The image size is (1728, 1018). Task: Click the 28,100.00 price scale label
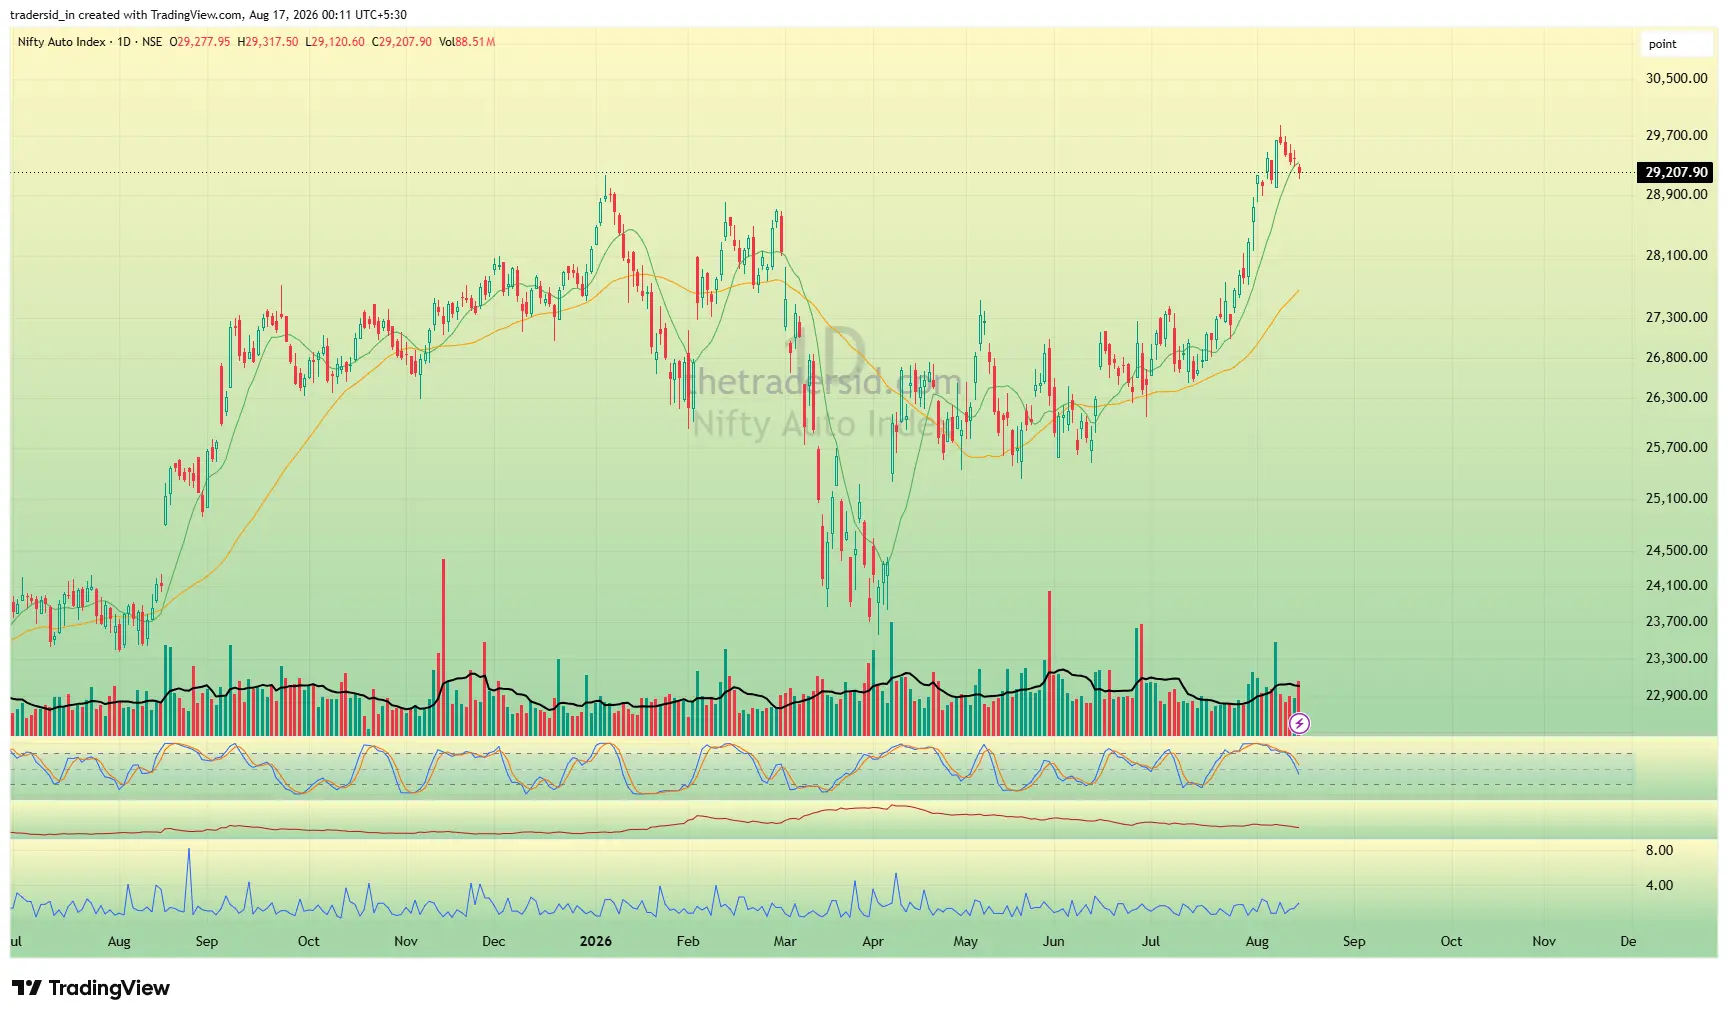click(x=1677, y=255)
